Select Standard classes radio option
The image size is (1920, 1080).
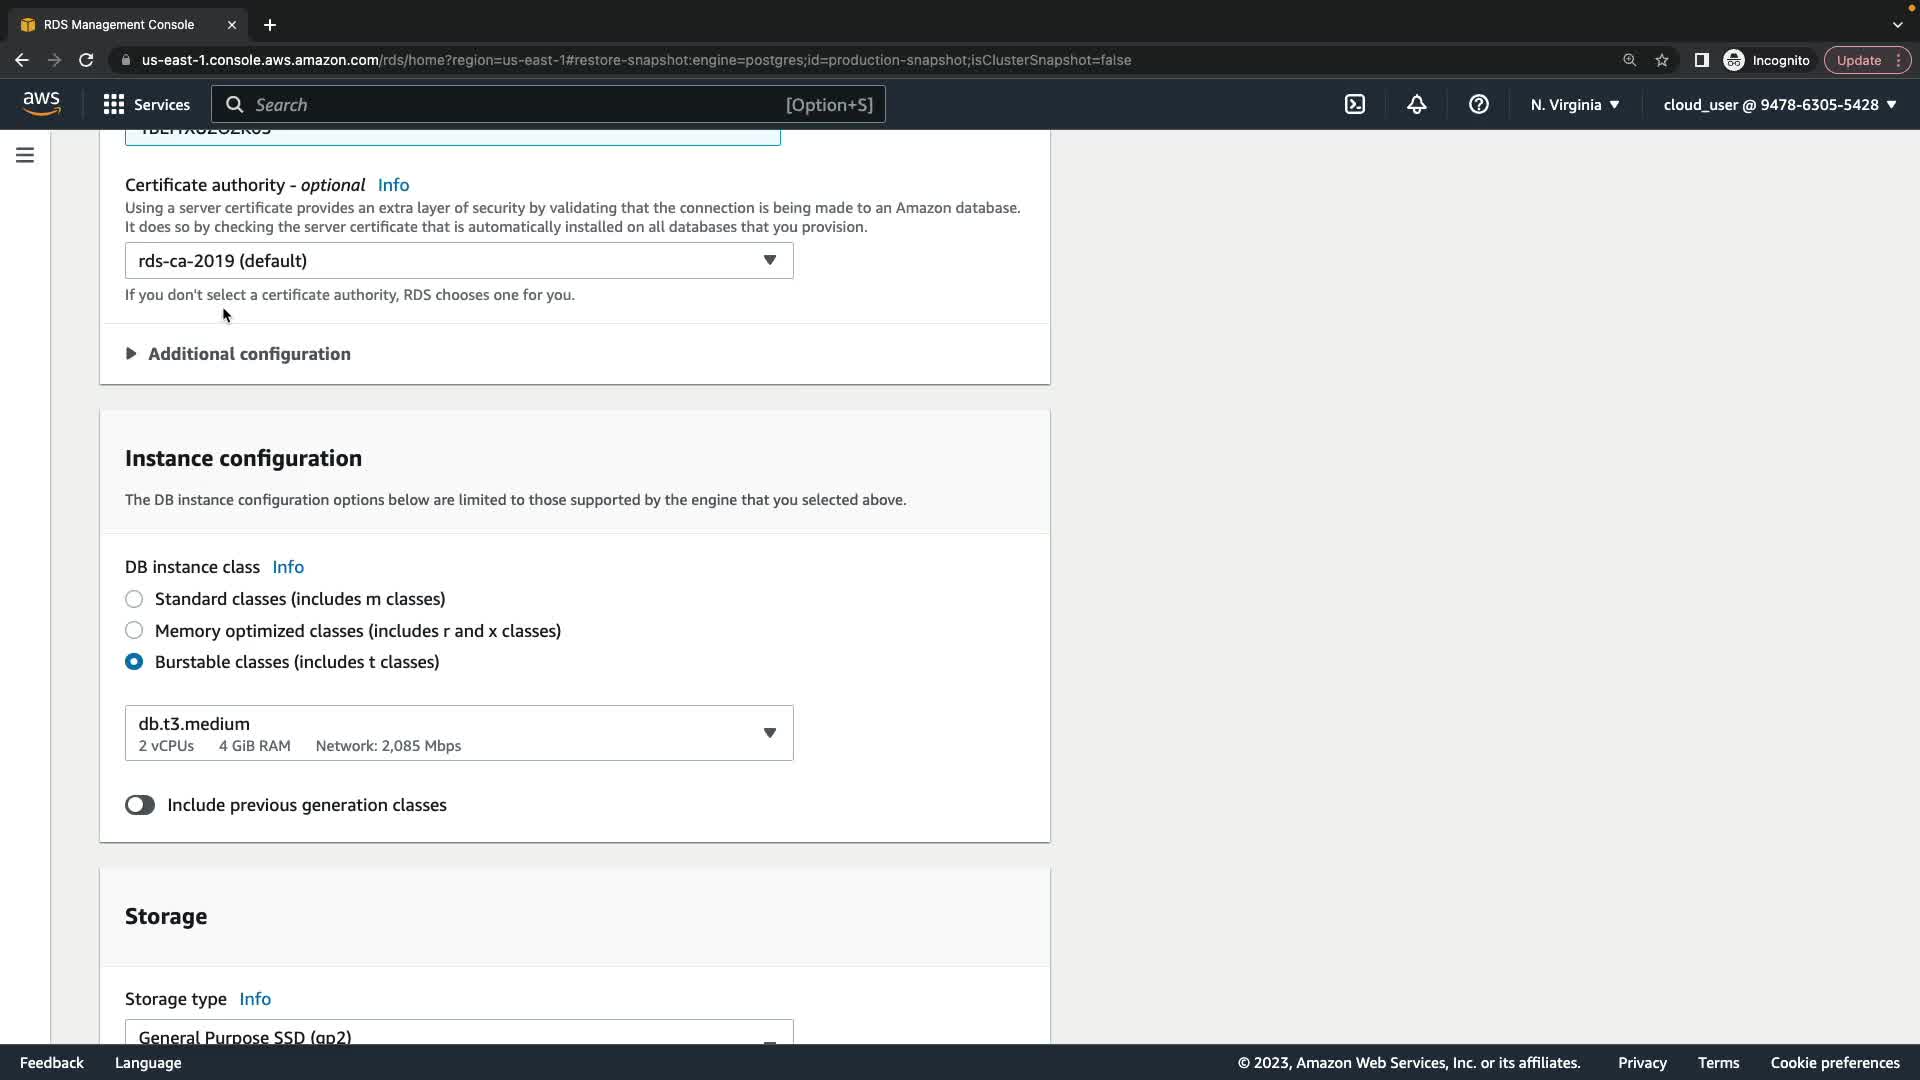[x=134, y=599]
